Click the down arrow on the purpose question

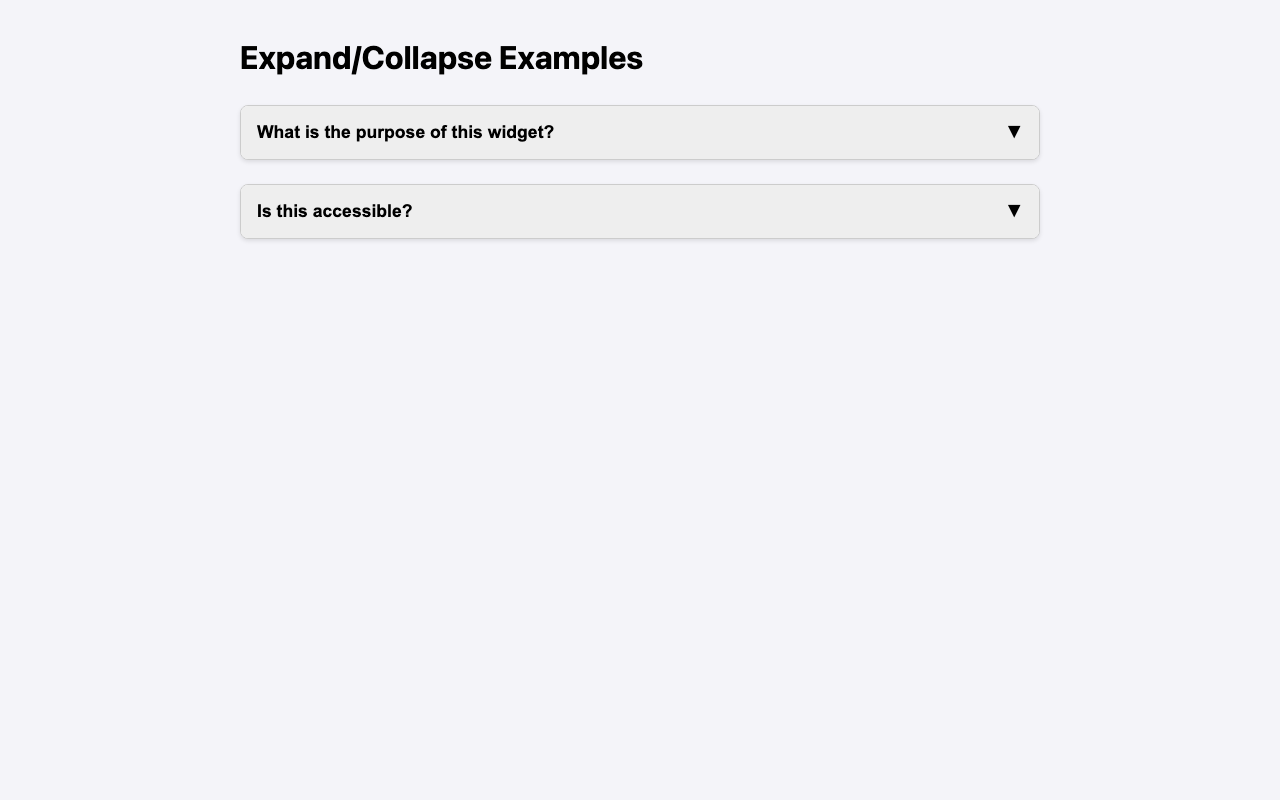click(x=1013, y=132)
